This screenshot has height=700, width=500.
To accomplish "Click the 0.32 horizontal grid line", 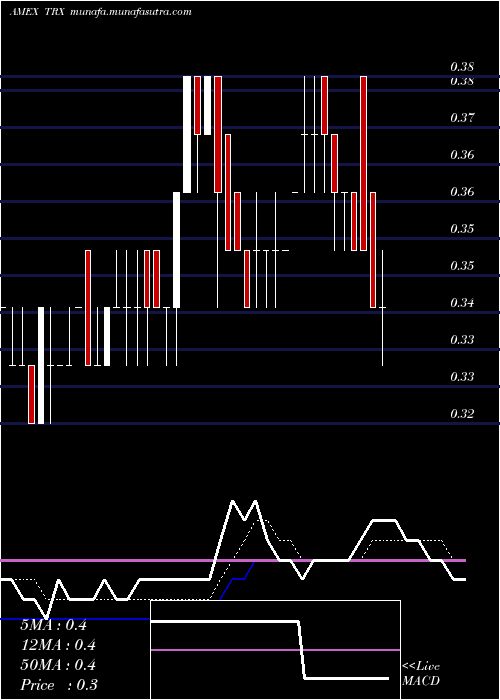I will point(250,423).
